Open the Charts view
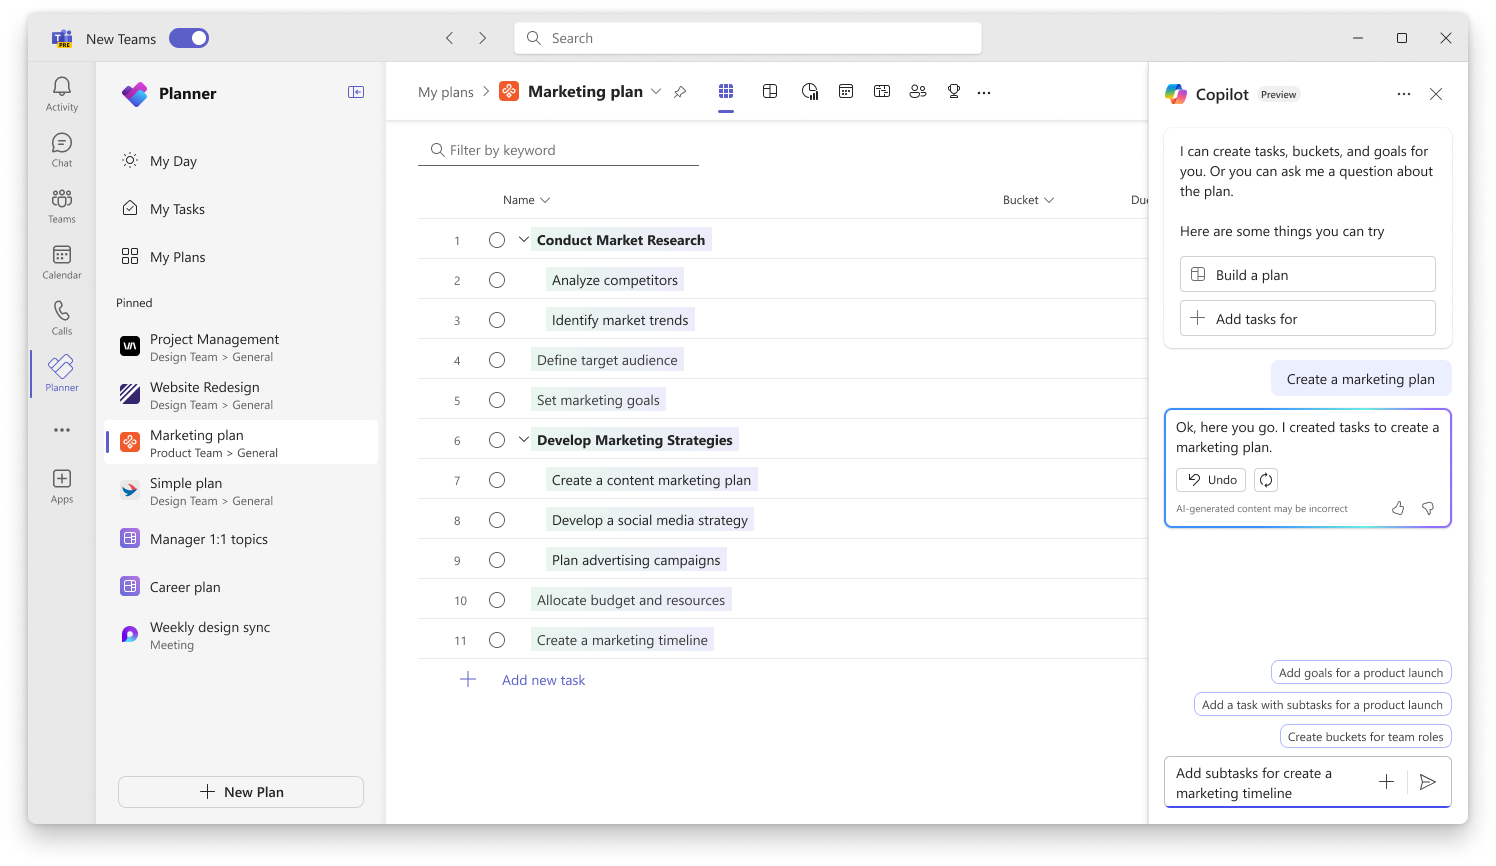 809,91
